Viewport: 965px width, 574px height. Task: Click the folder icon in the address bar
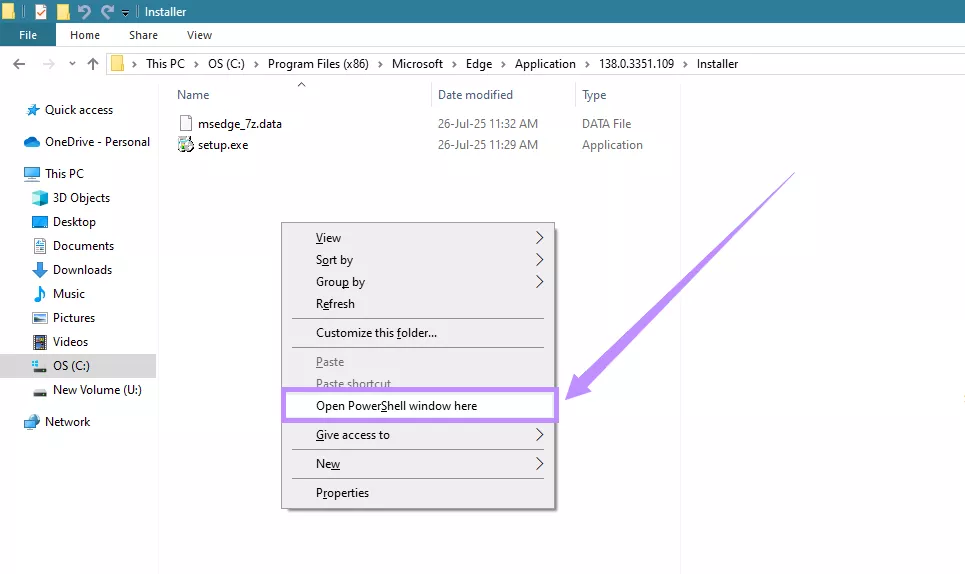(118, 63)
